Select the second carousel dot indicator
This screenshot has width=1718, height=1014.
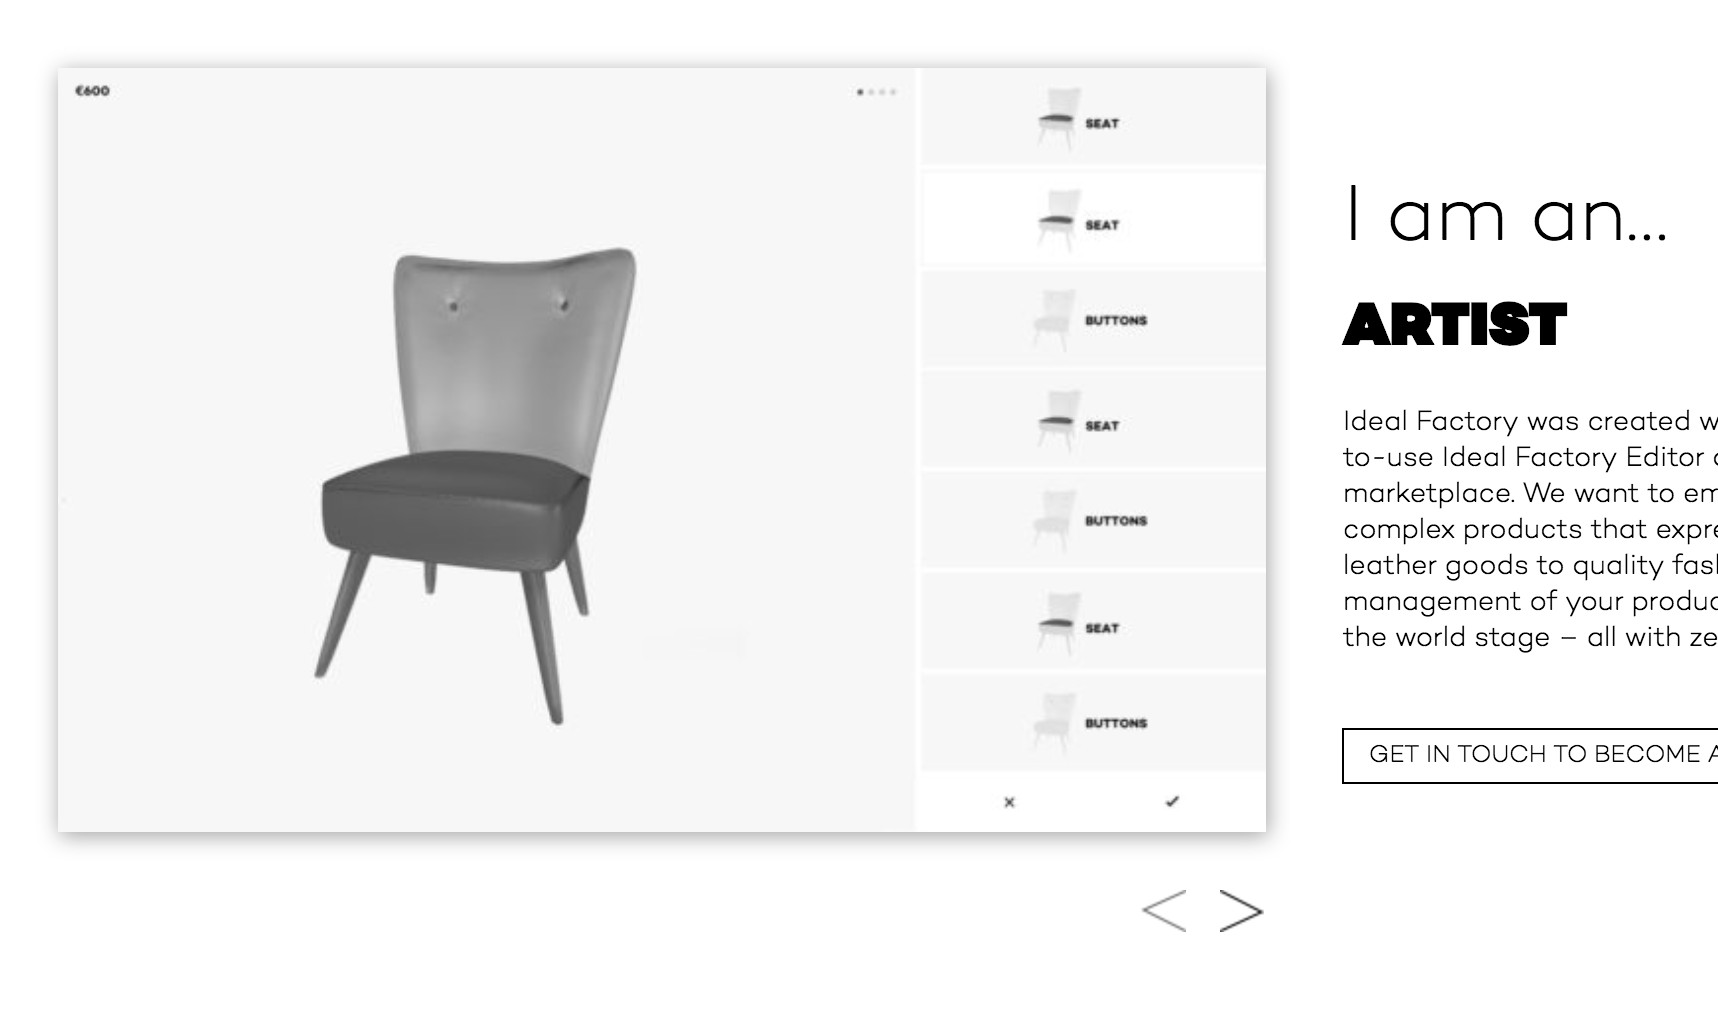click(x=871, y=92)
